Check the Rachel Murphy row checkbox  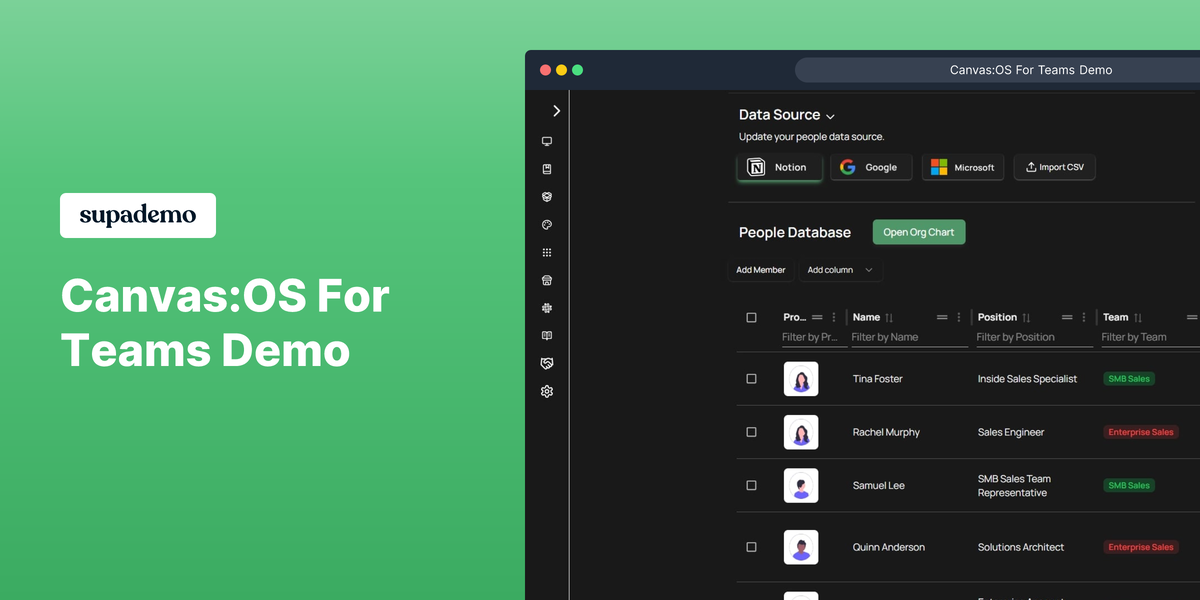click(752, 432)
